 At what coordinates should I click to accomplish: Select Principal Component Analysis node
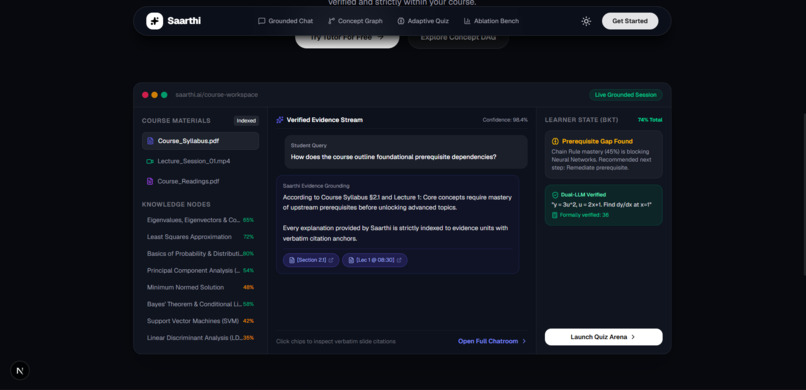pos(200,270)
